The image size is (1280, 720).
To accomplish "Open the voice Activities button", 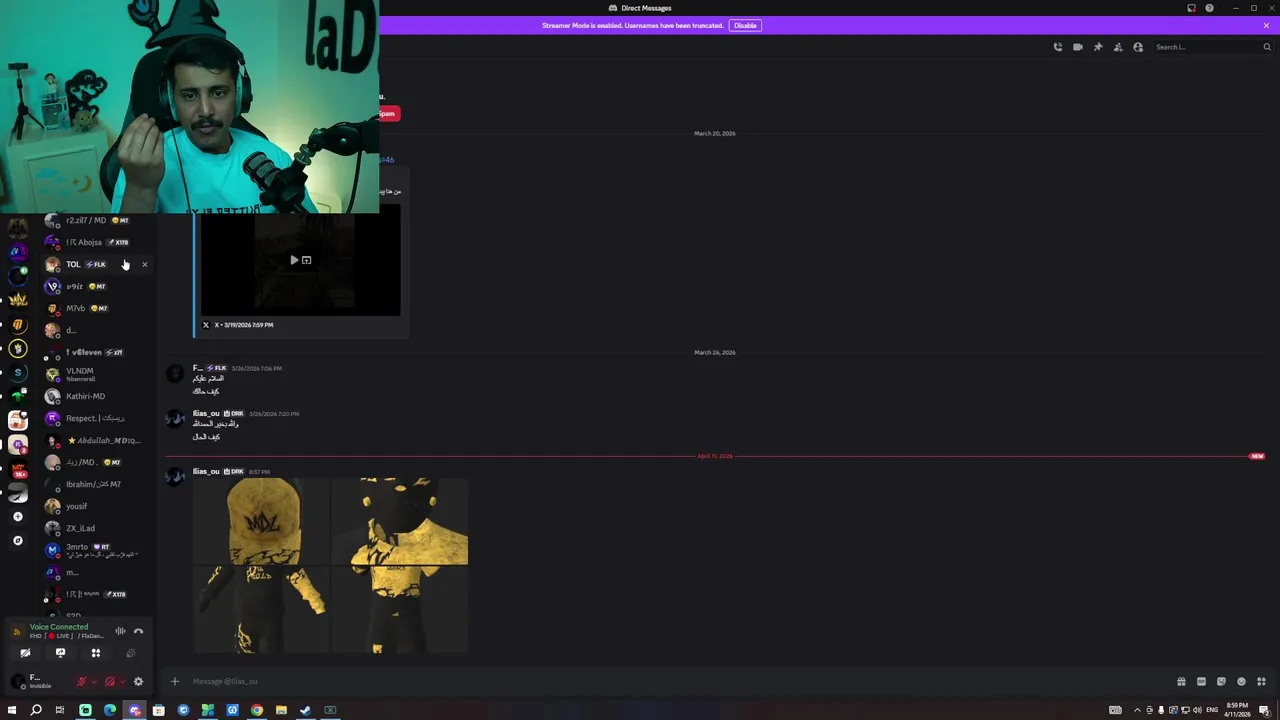I will (x=96, y=653).
